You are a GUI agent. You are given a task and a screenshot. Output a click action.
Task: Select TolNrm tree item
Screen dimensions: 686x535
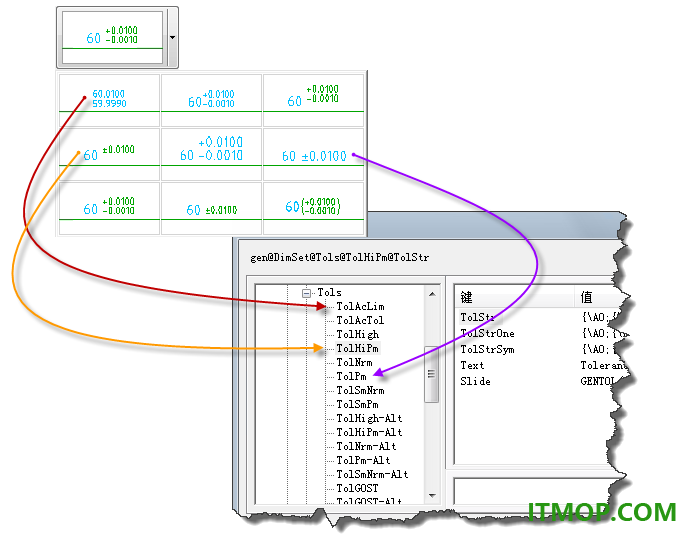coord(354,363)
